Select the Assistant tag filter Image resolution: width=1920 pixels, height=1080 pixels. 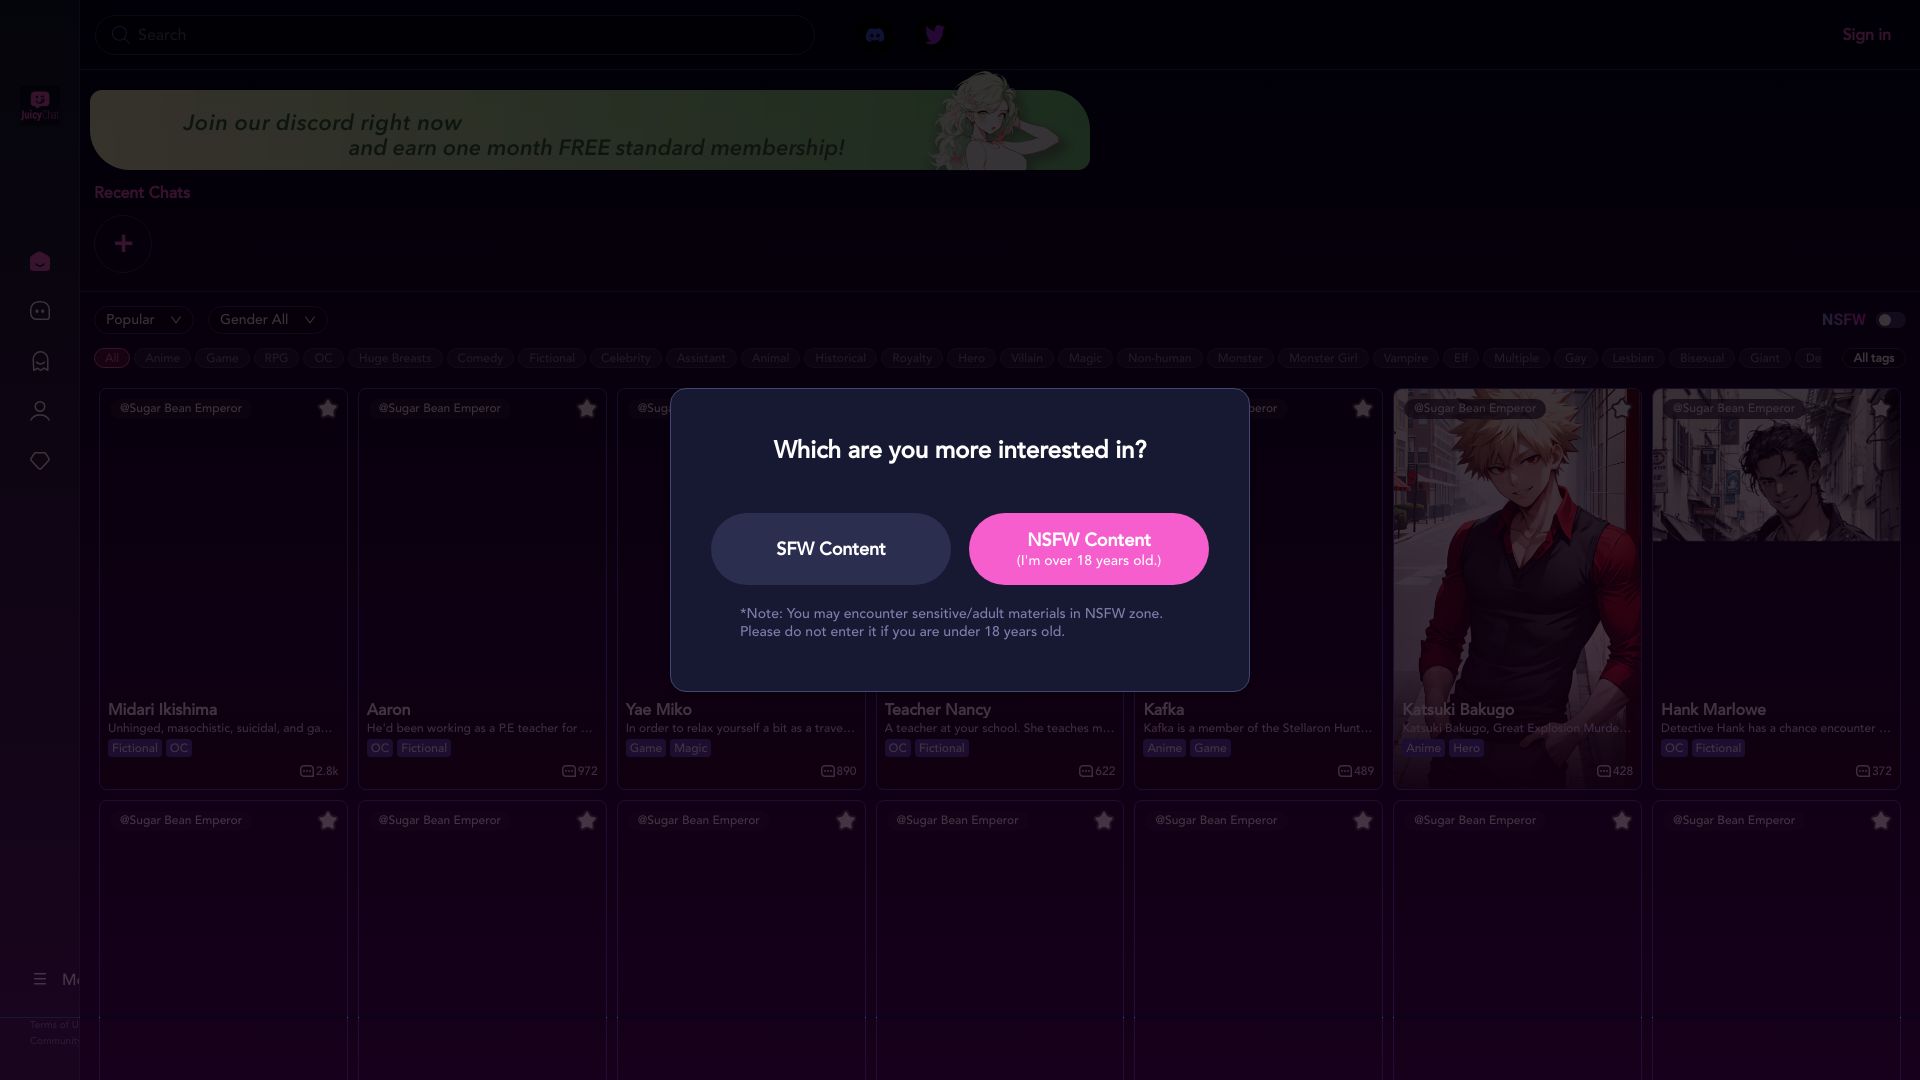click(701, 358)
